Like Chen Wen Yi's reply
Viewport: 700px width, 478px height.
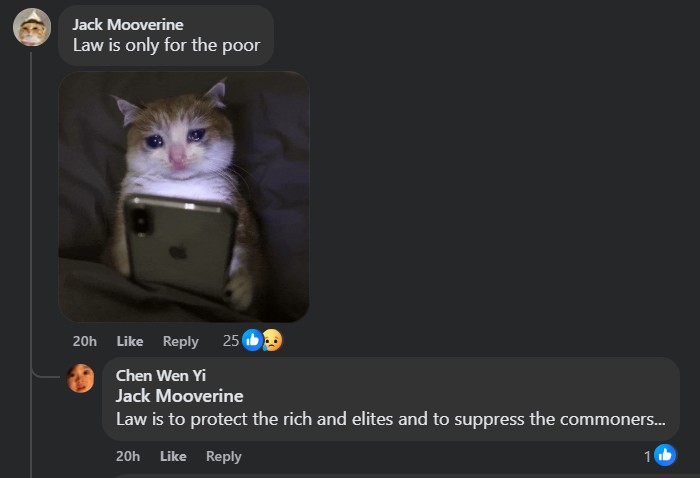tap(173, 456)
